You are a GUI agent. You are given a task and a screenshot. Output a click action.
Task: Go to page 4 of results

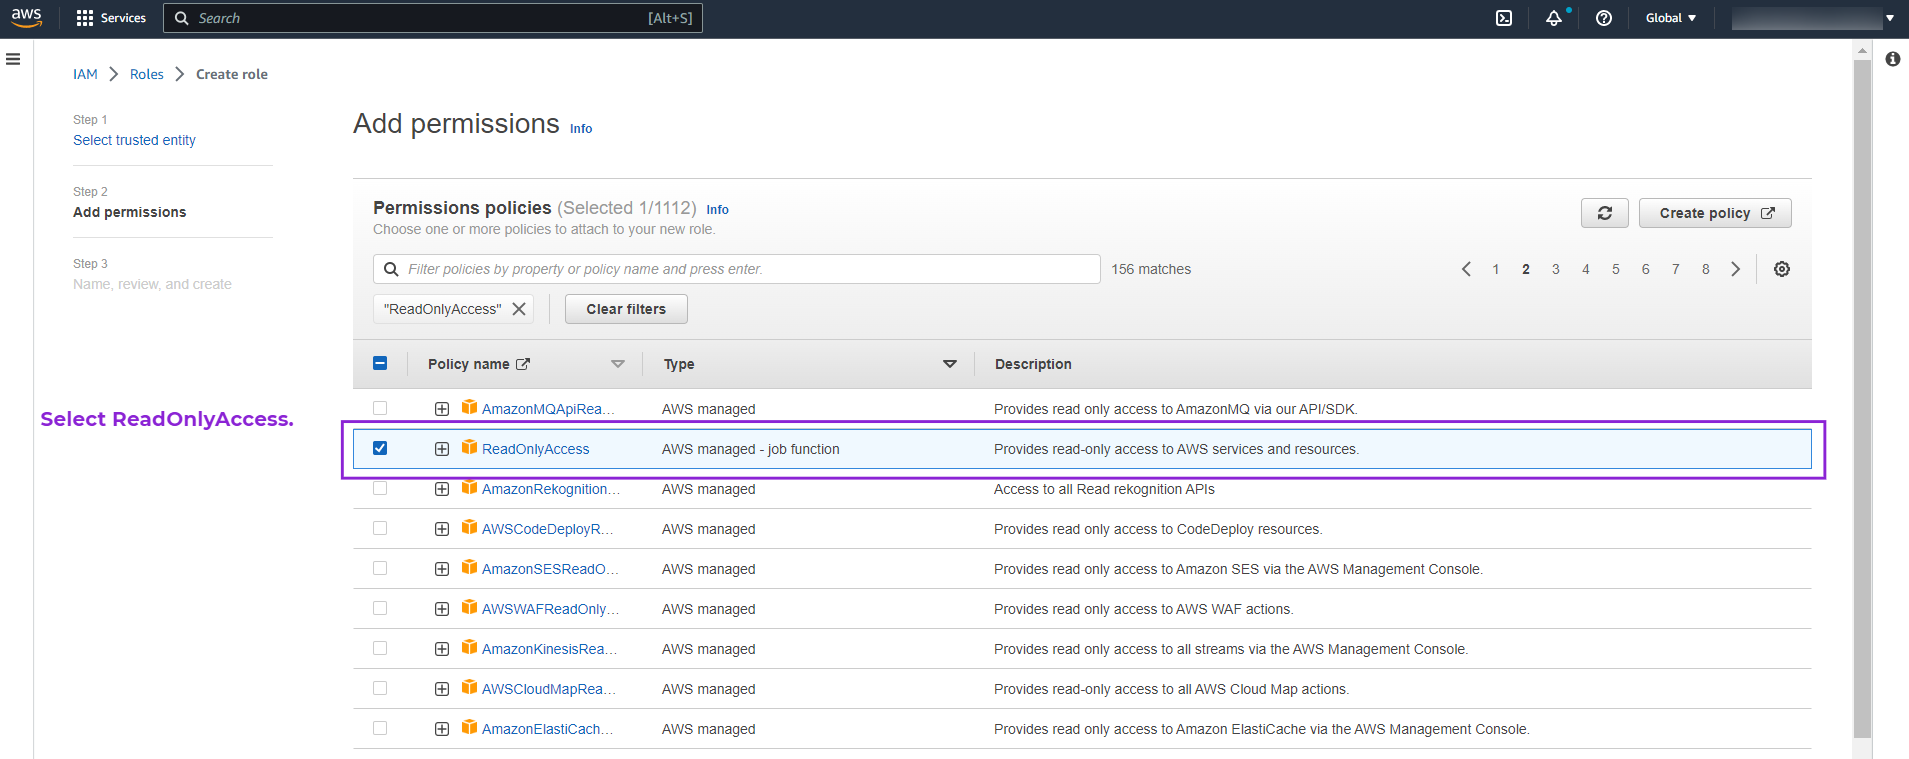click(x=1586, y=269)
